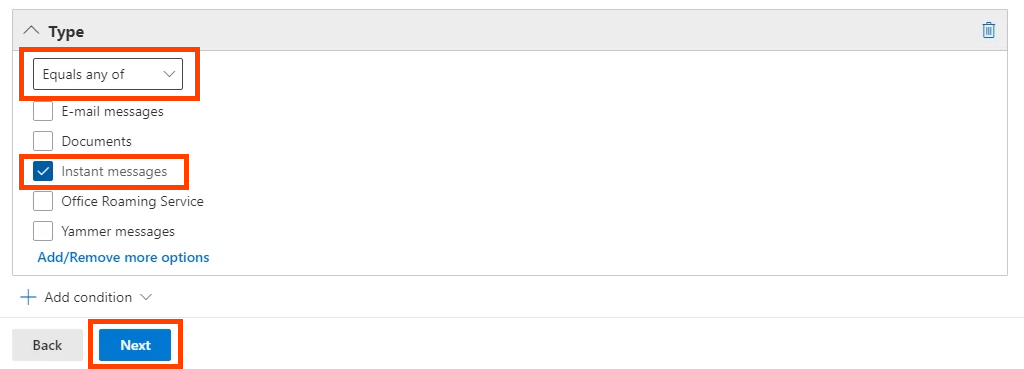This screenshot has height=369, width=1024.
Task: Click the Type section heading text
Action: 66,31
